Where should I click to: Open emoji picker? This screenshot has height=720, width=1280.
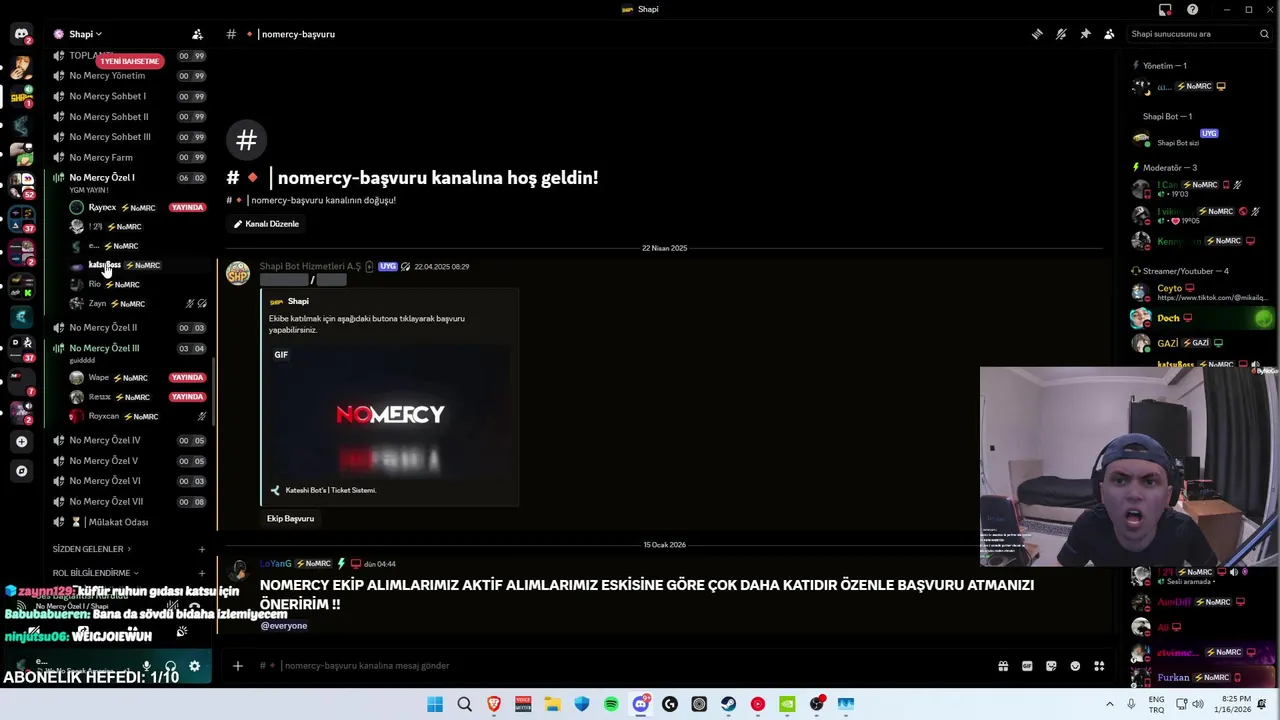[1075, 666]
